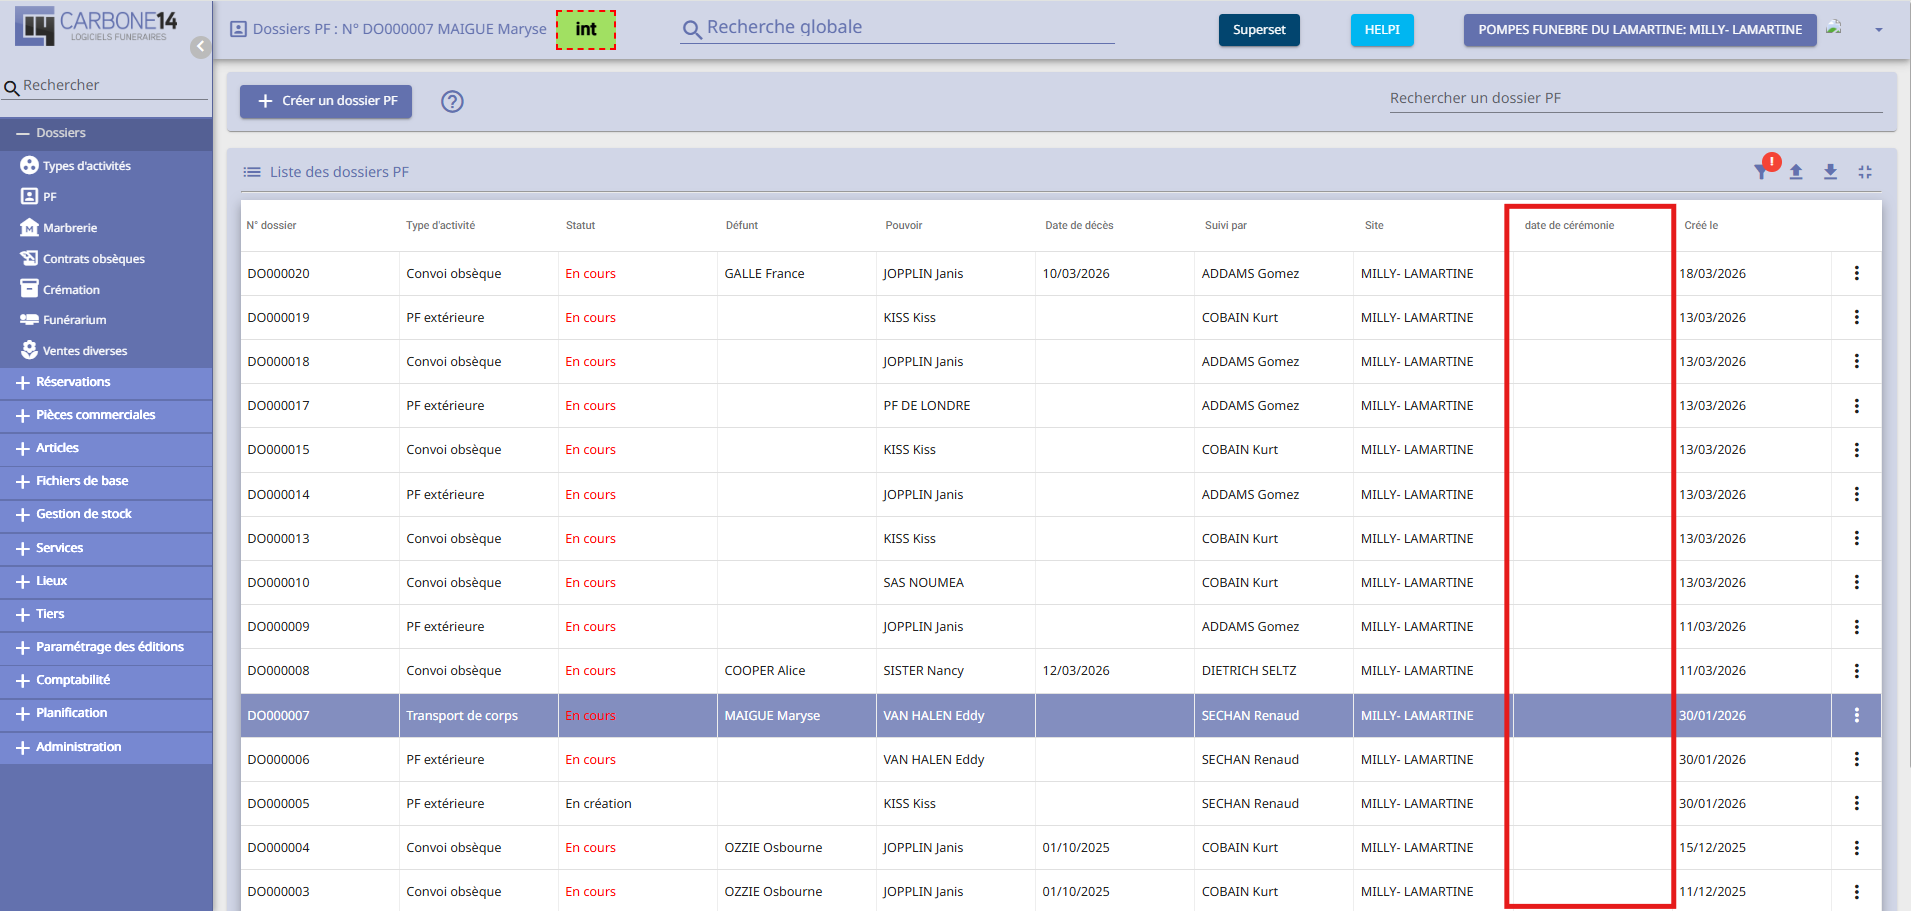Open the help question mark icon

pos(452,101)
